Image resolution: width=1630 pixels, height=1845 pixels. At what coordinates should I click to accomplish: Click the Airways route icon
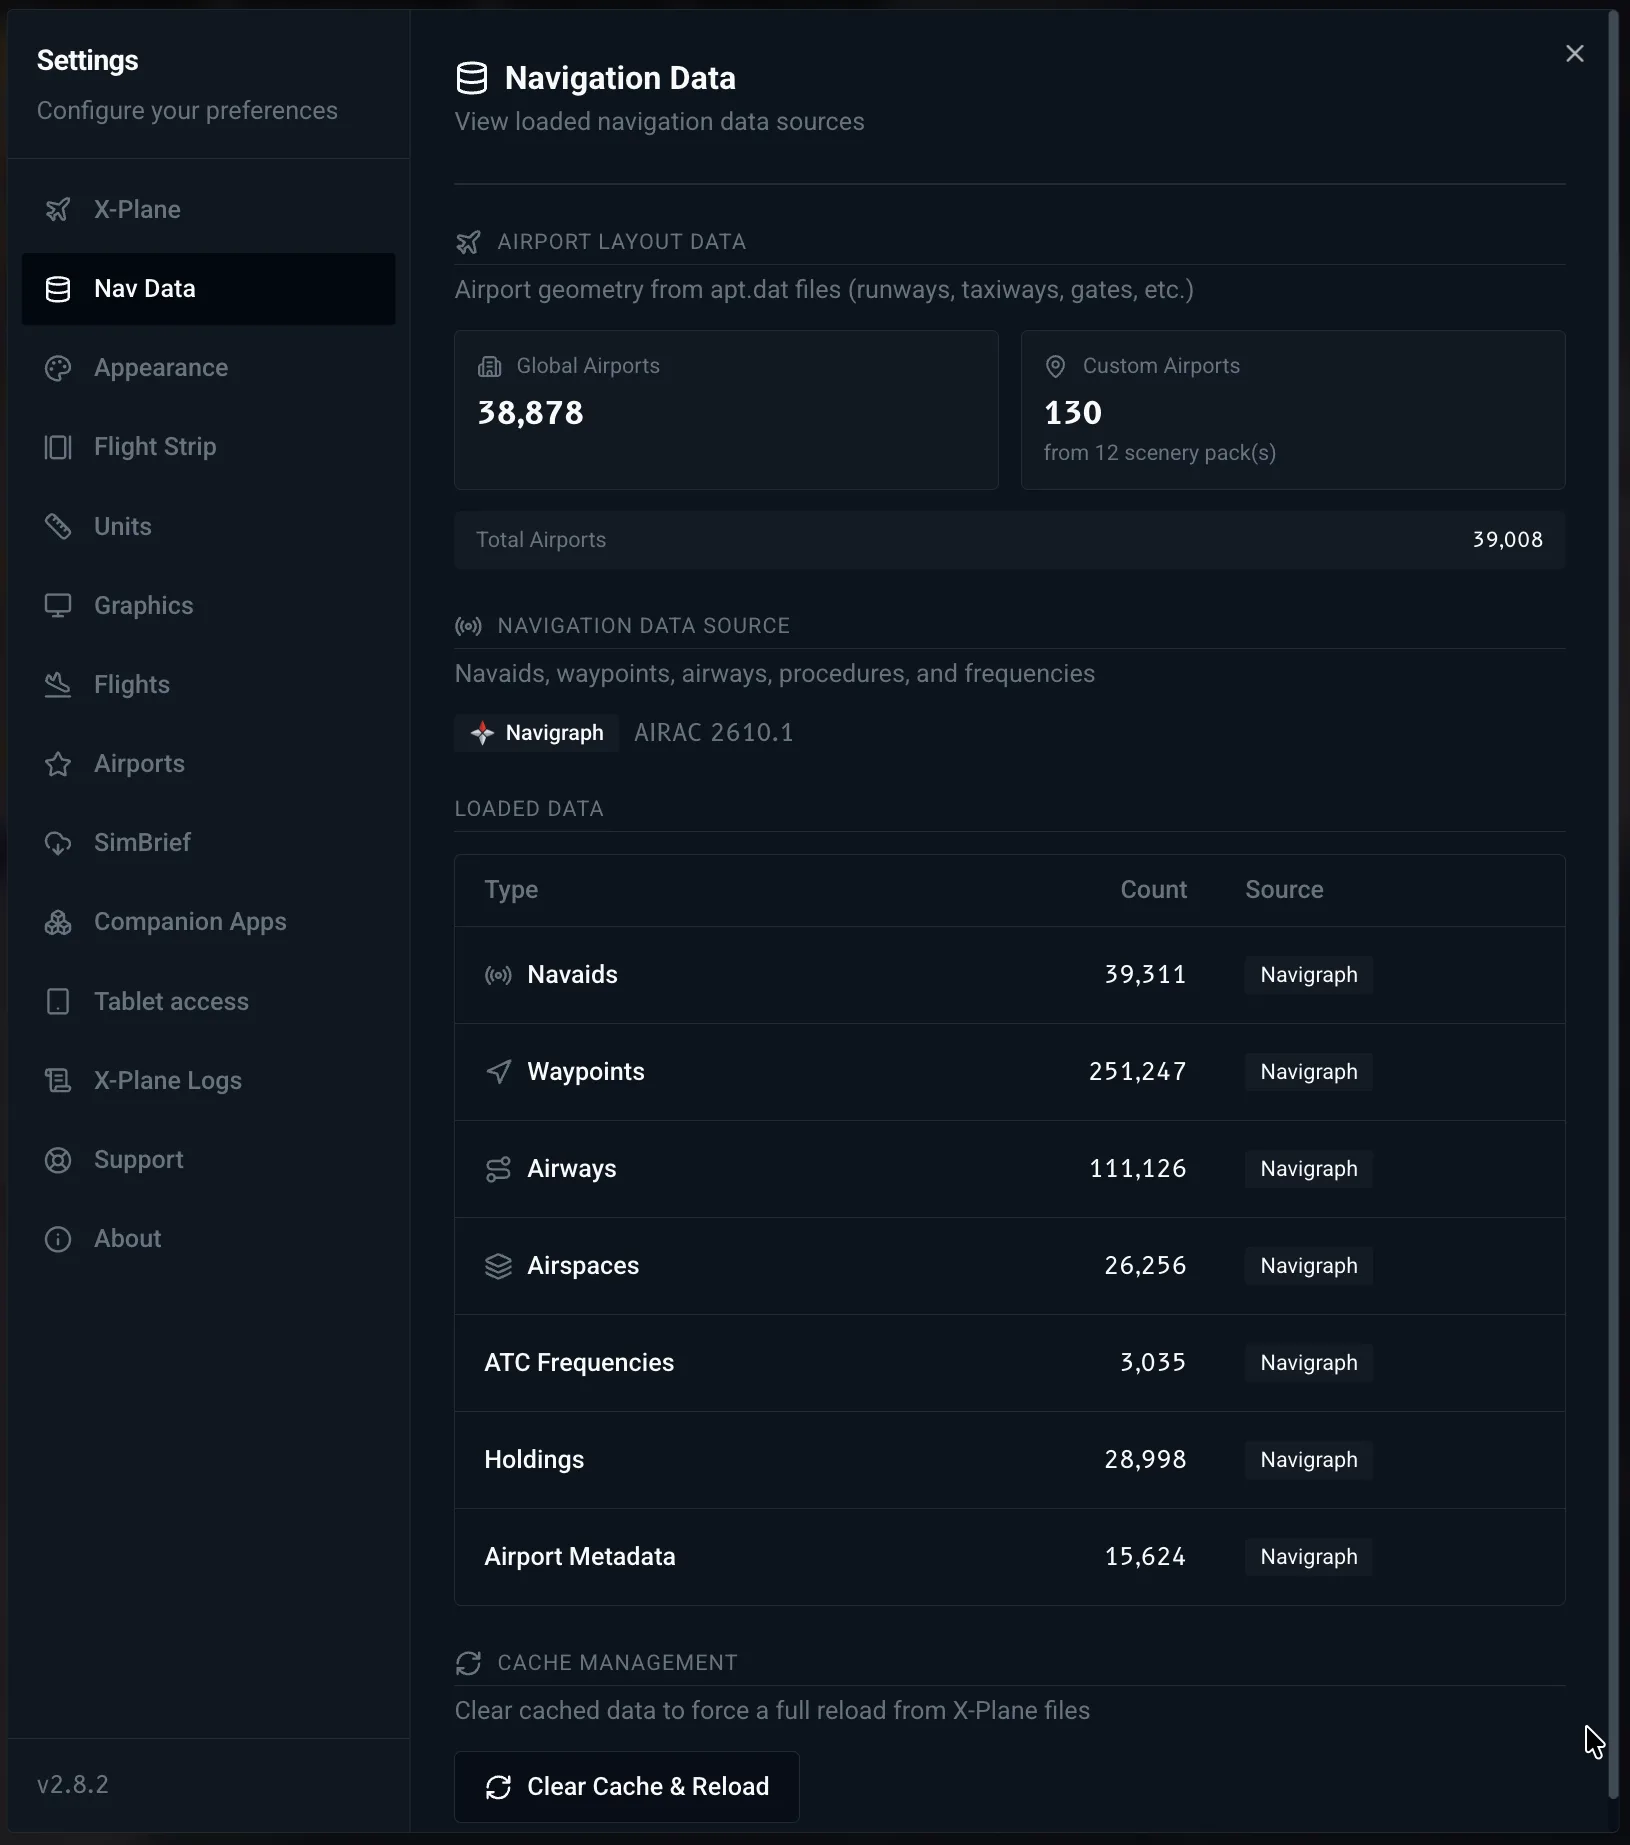pos(498,1169)
